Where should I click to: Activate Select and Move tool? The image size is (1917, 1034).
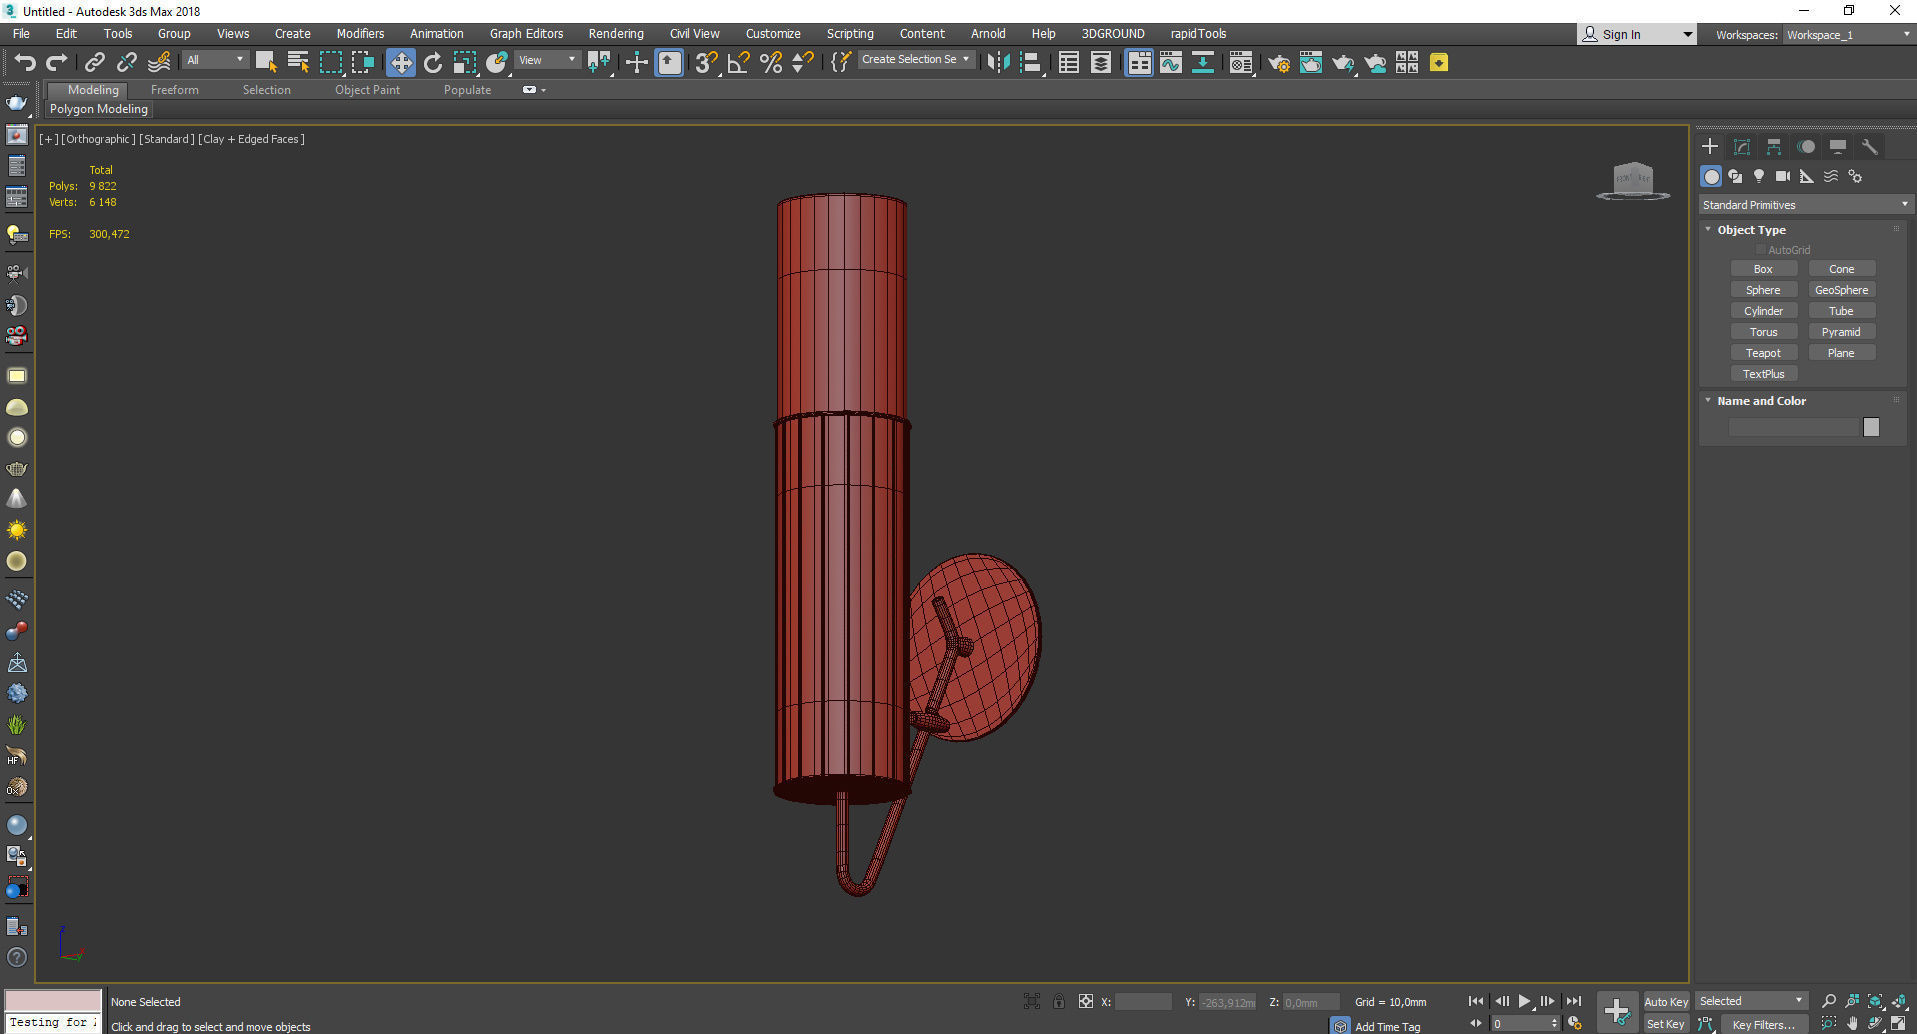(x=400, y=63)
